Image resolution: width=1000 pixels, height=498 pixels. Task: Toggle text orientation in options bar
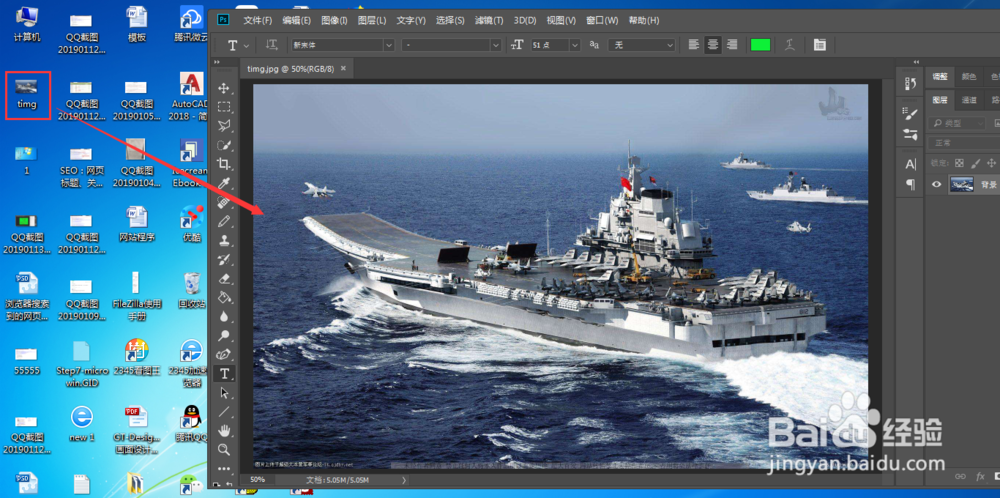click(x=272, y=45)
